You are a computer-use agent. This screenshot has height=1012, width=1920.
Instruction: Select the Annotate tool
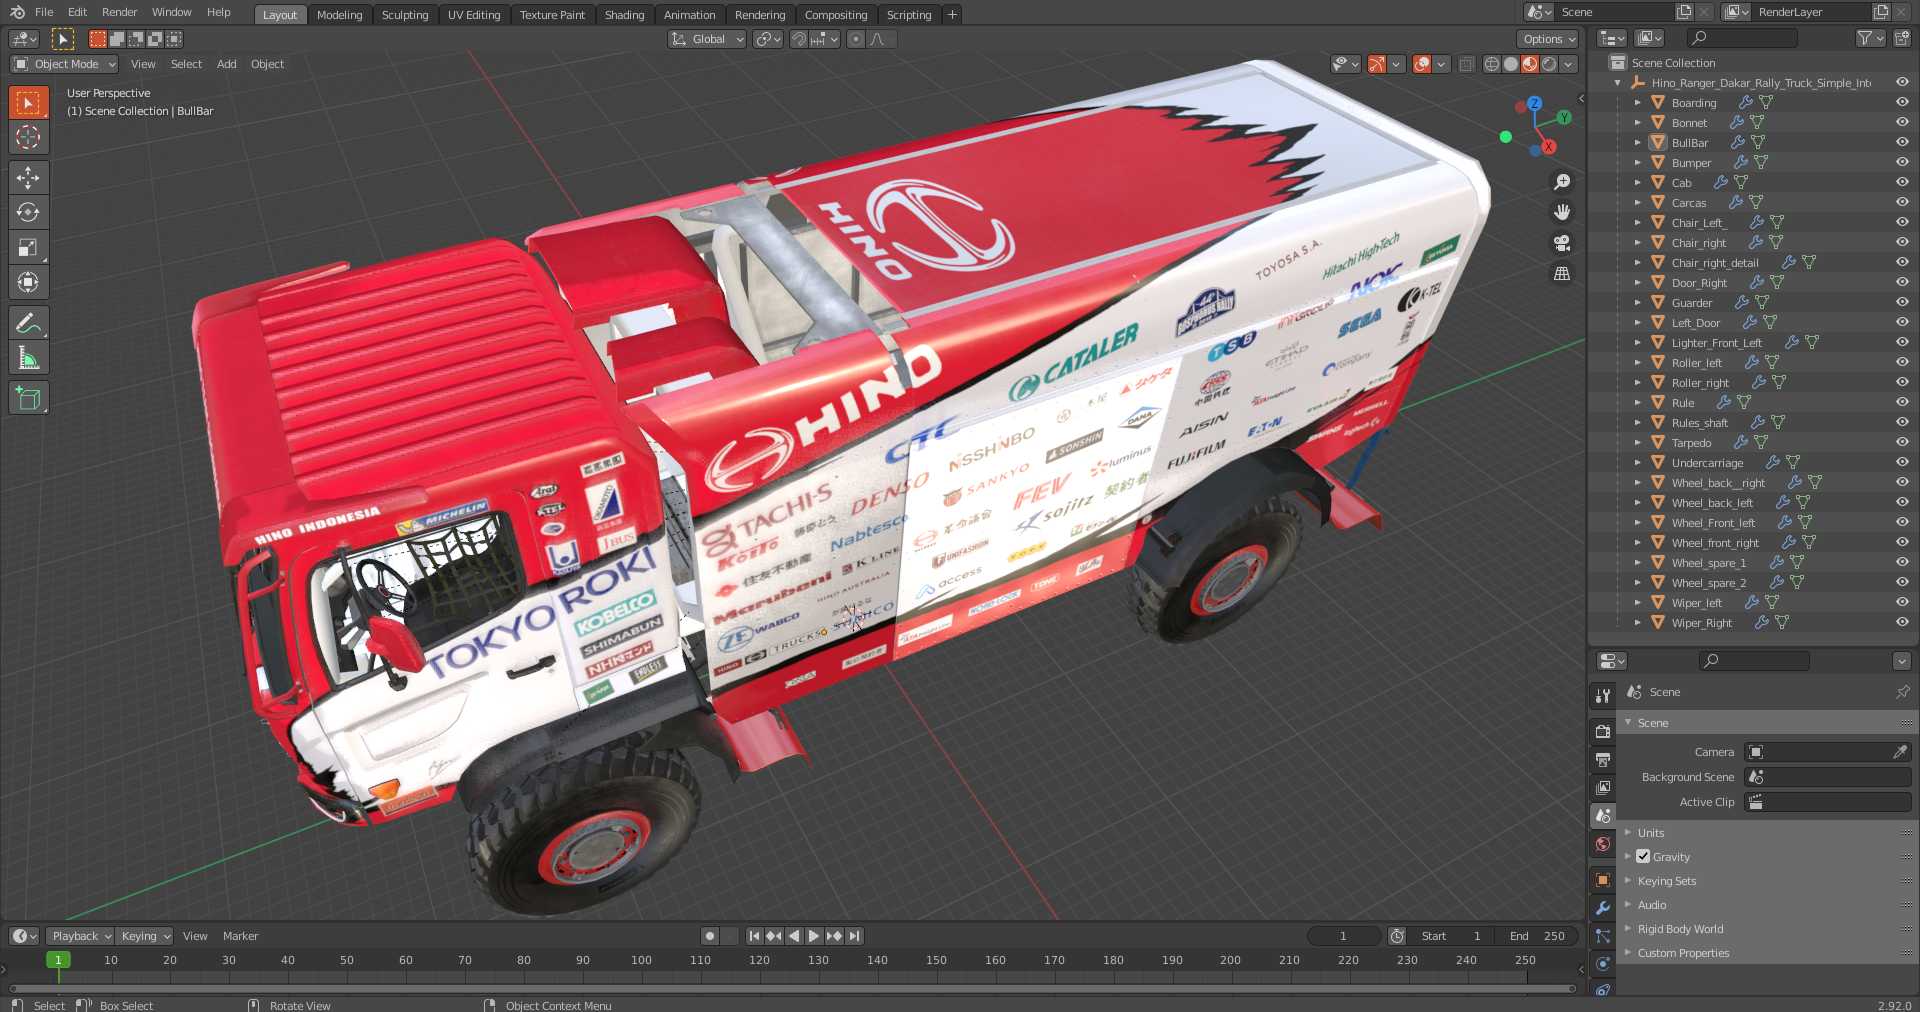(28, 323)
